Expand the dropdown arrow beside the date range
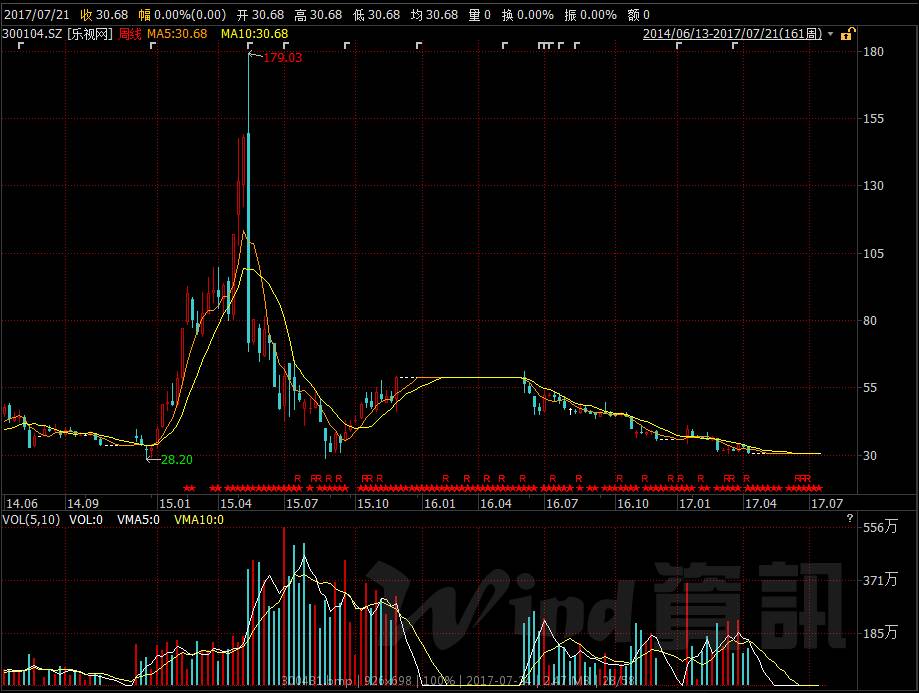Screen dimensions: 919x693 click(x=830, y=34)
